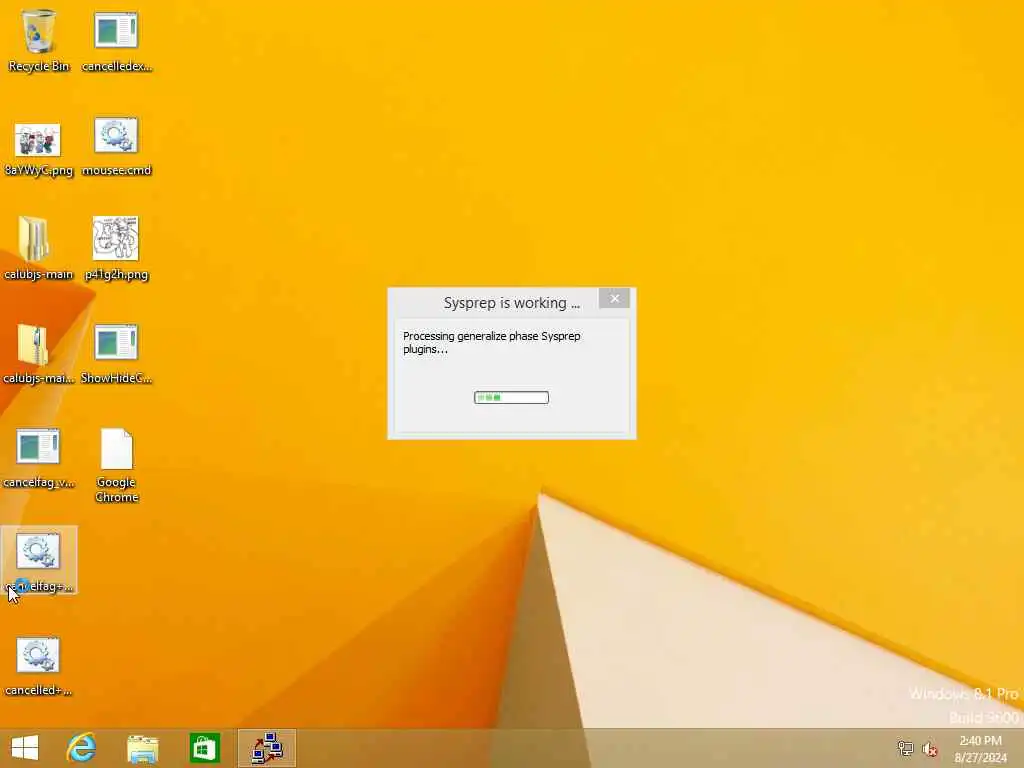
Task: Open the Recycle Bin desktop icon
Action: click(x=39, y=40)
